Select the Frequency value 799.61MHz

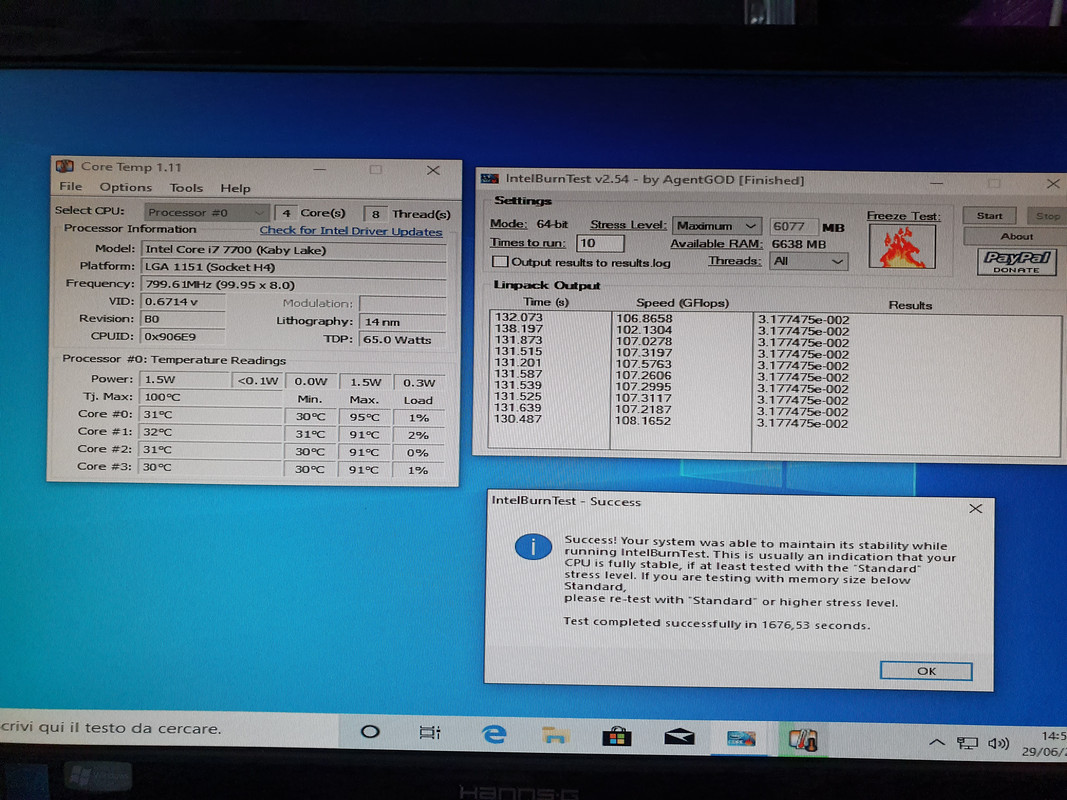294,284
